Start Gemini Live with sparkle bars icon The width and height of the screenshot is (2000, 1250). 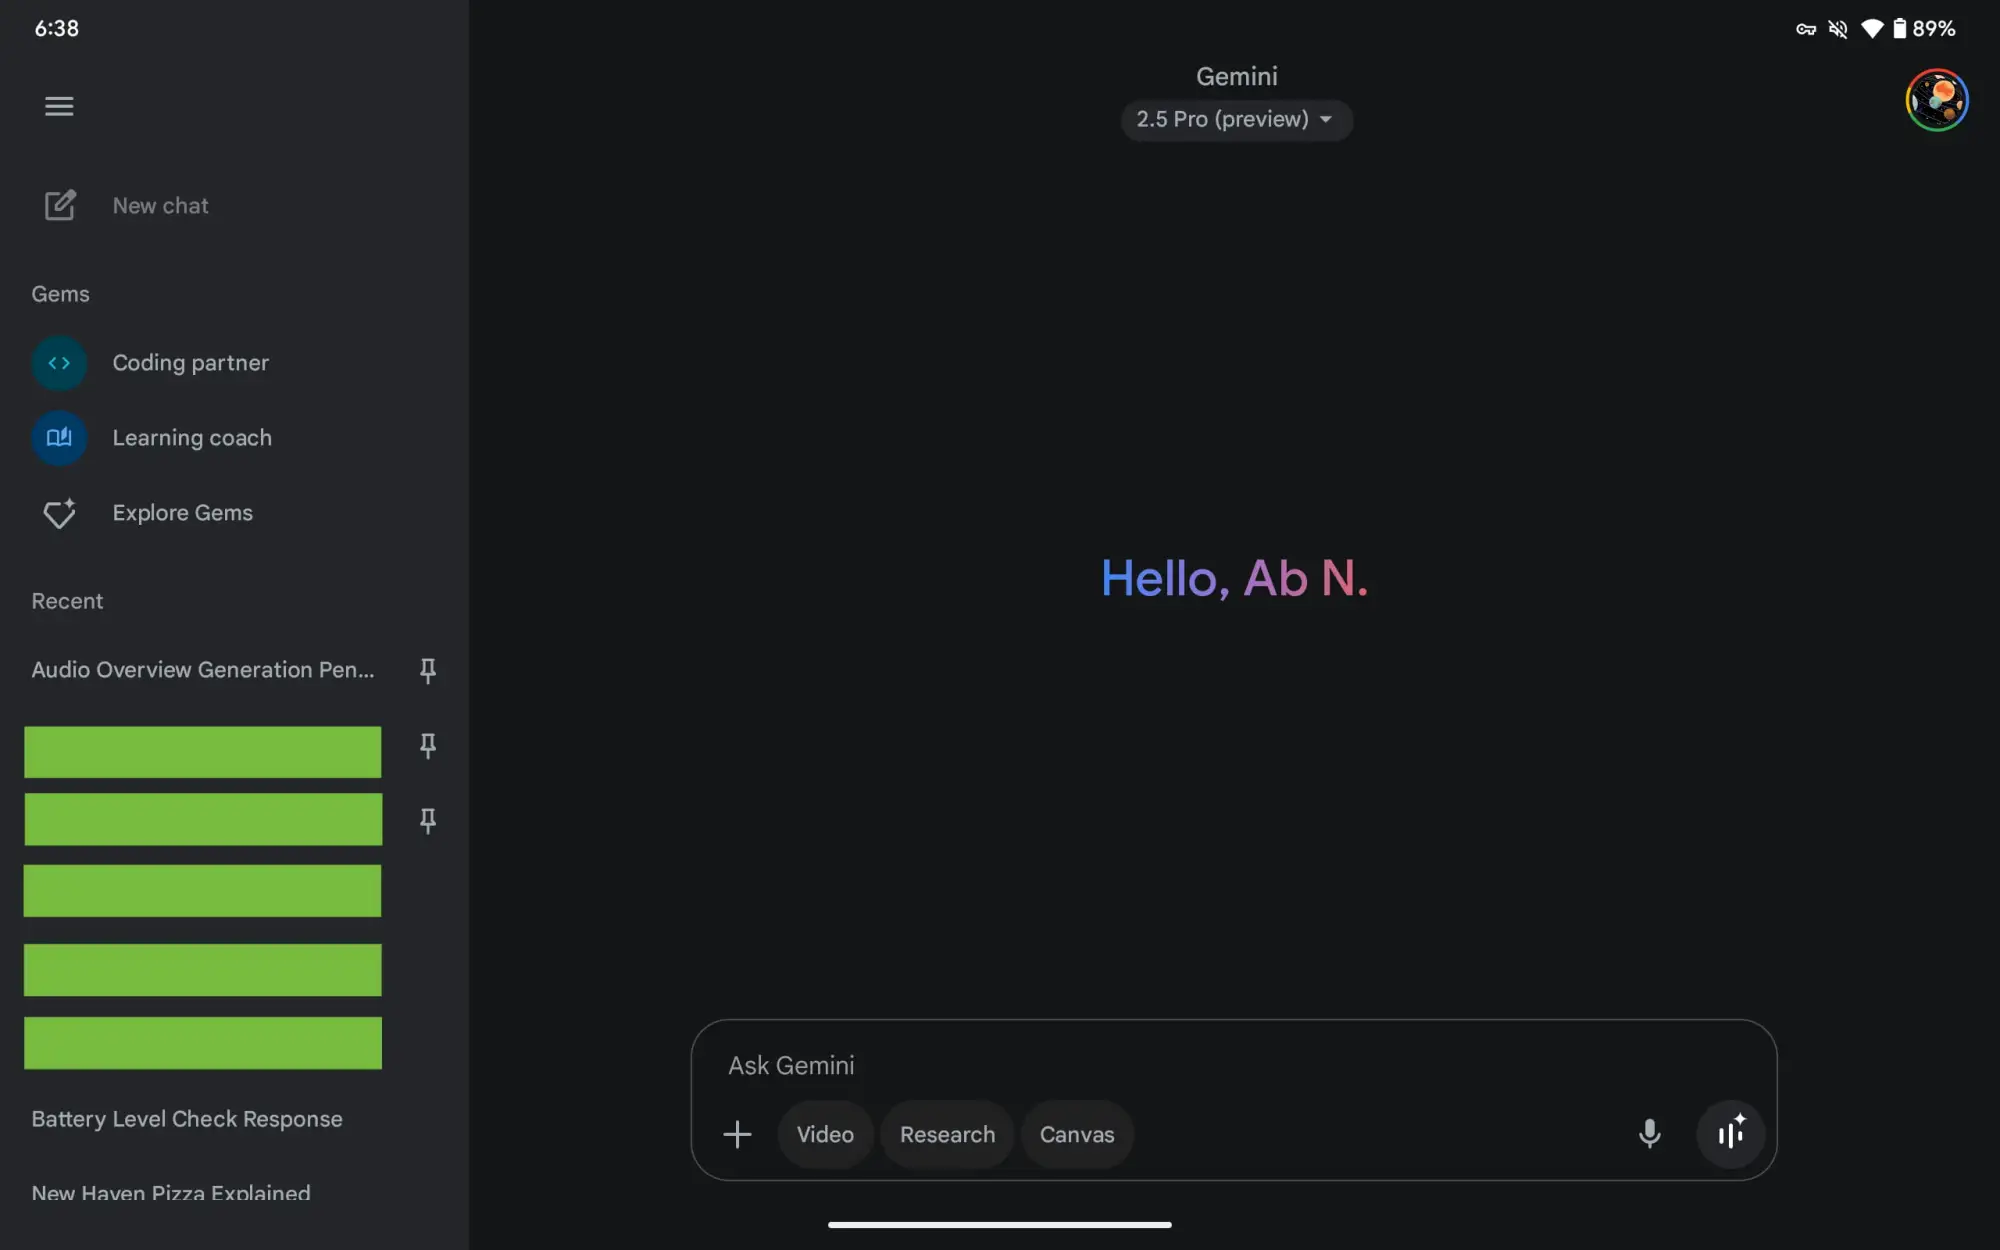click(1731, 1134)
